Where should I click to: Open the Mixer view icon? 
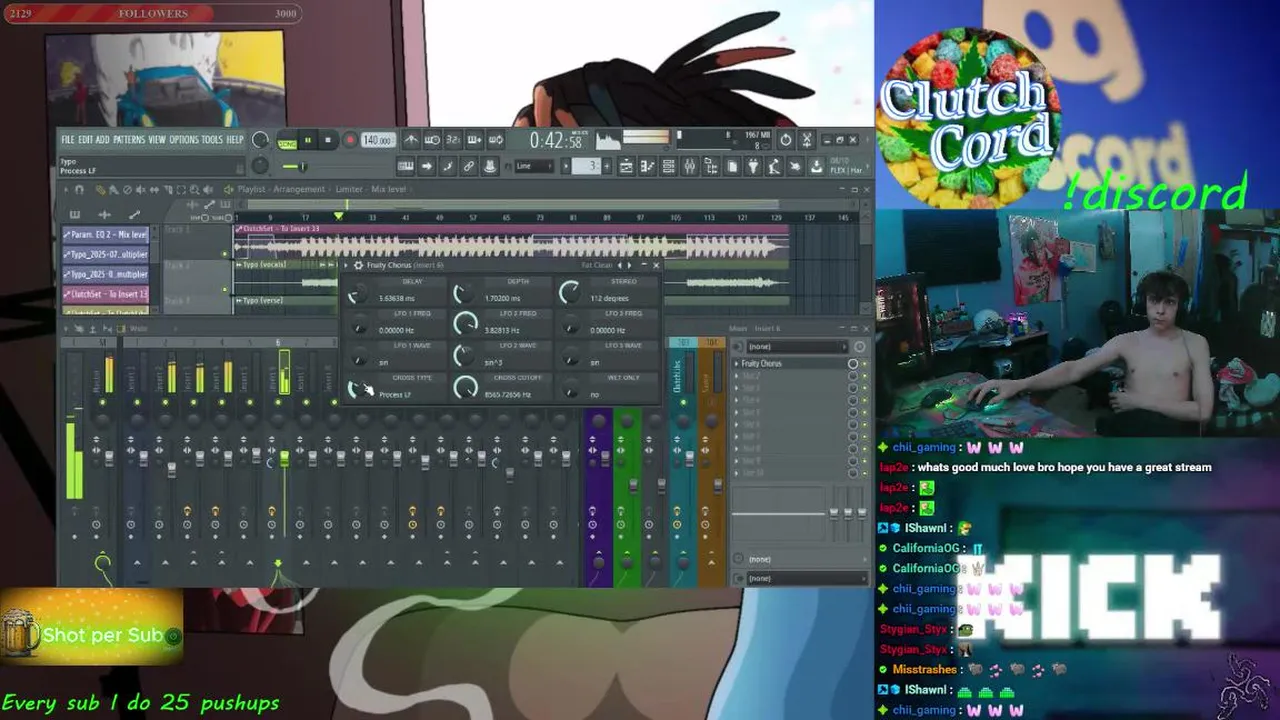pos(689,166)
